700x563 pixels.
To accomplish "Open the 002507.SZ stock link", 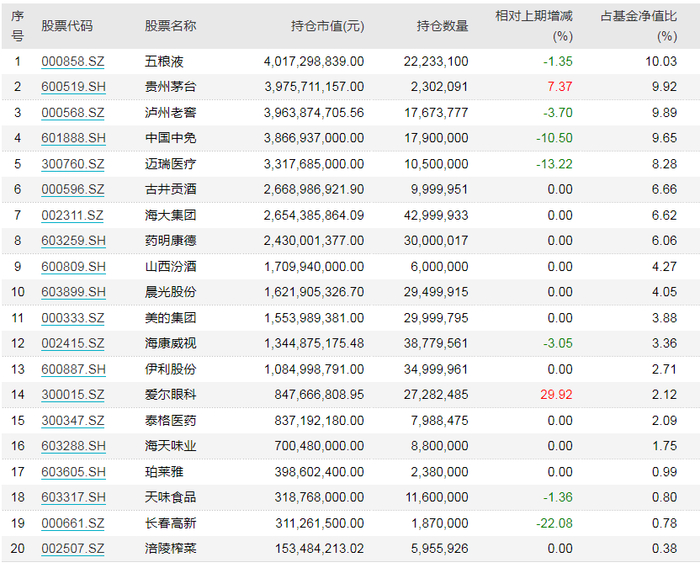I will click(73, 549).
